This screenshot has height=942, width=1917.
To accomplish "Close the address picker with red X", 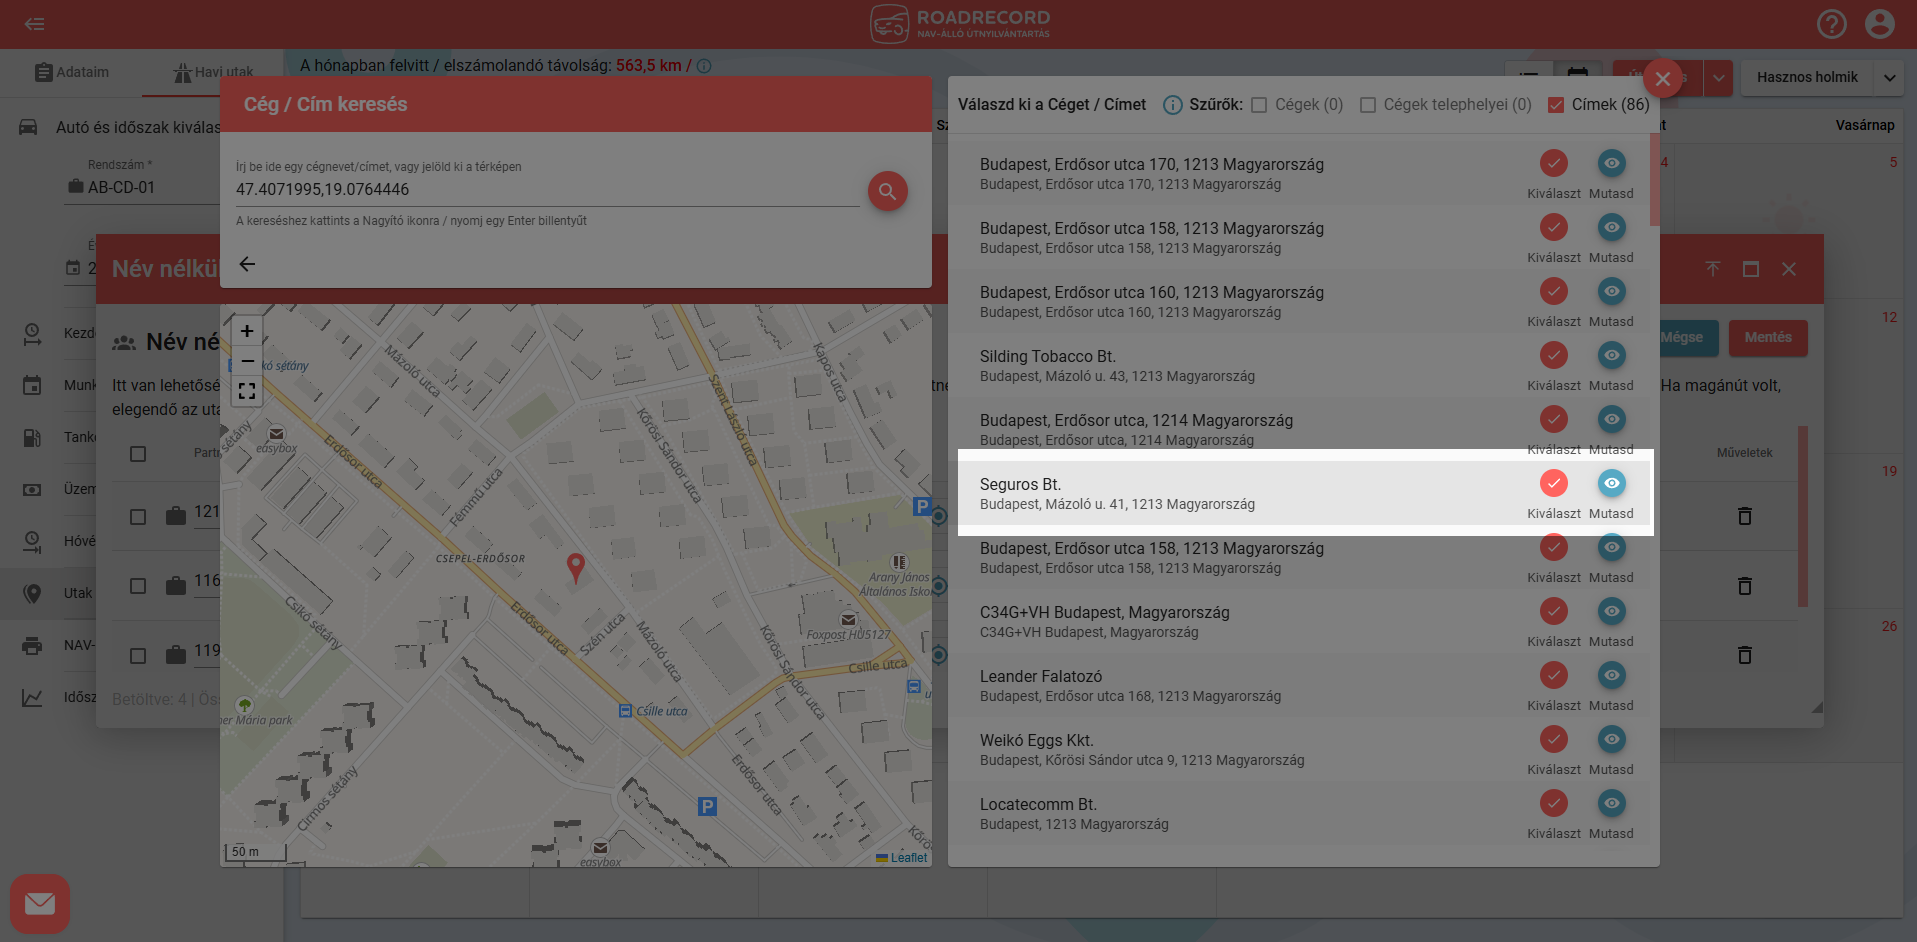I will pos(1662,78).
